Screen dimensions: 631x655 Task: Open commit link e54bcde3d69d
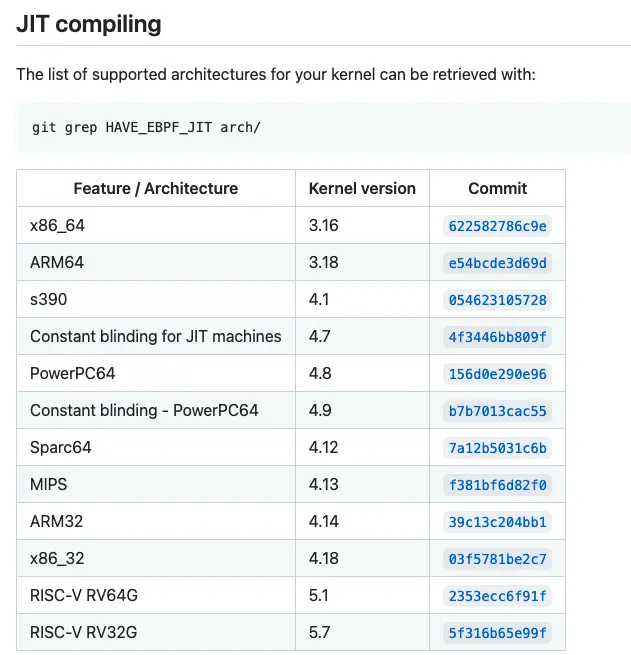point(497,263)
